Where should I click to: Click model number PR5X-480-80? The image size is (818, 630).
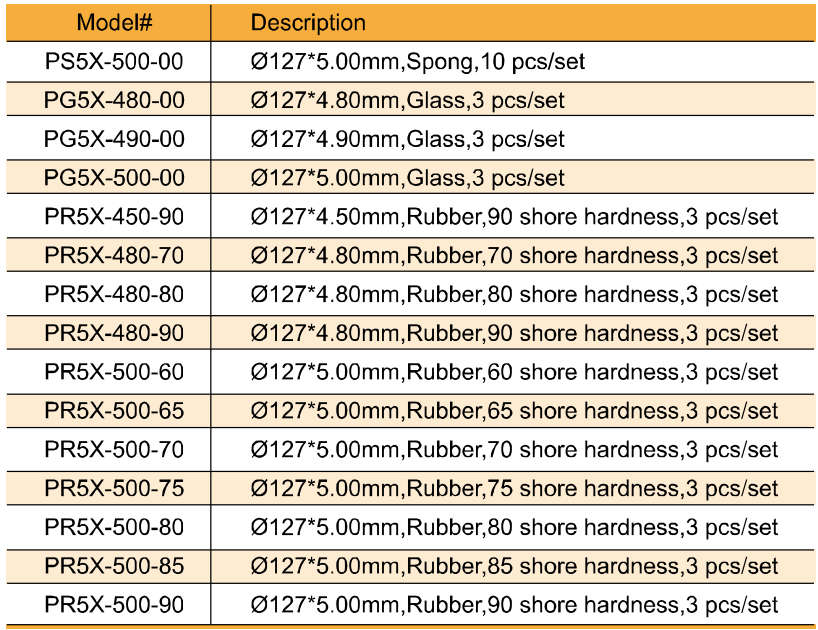114,294
